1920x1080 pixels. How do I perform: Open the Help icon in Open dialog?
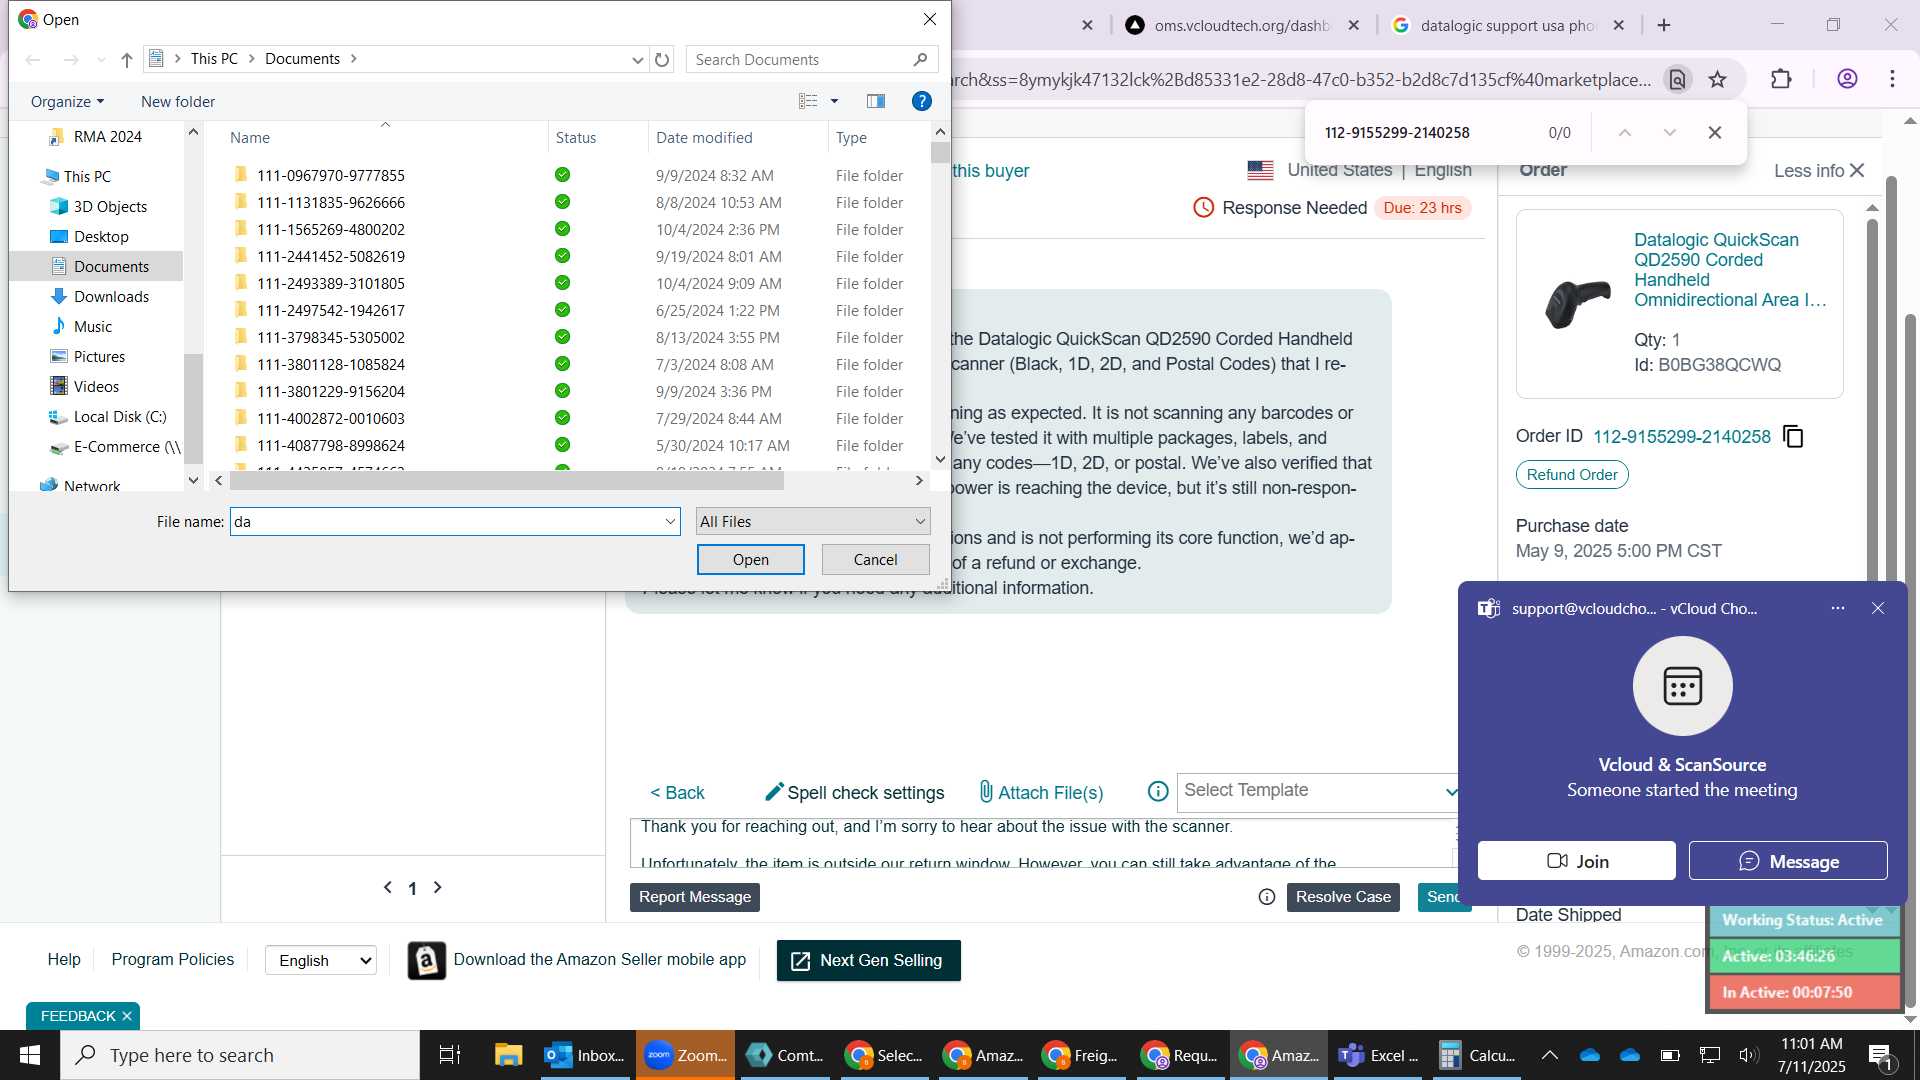click(x=922, y=101)
